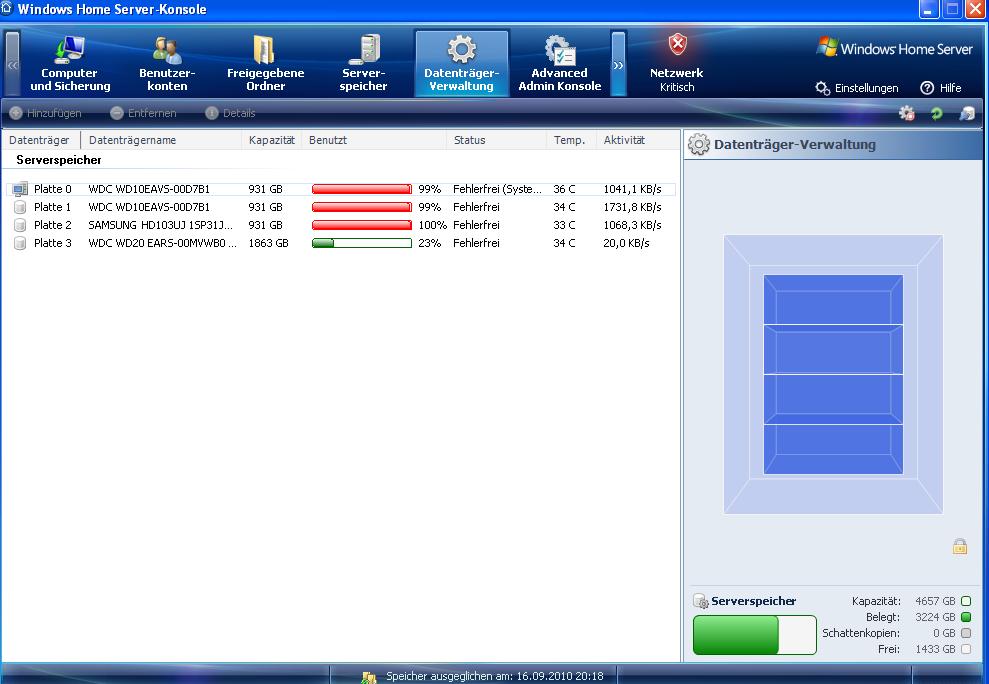
Task: Select the Platte 1 disk icon
Action: [x=20, y=207]
